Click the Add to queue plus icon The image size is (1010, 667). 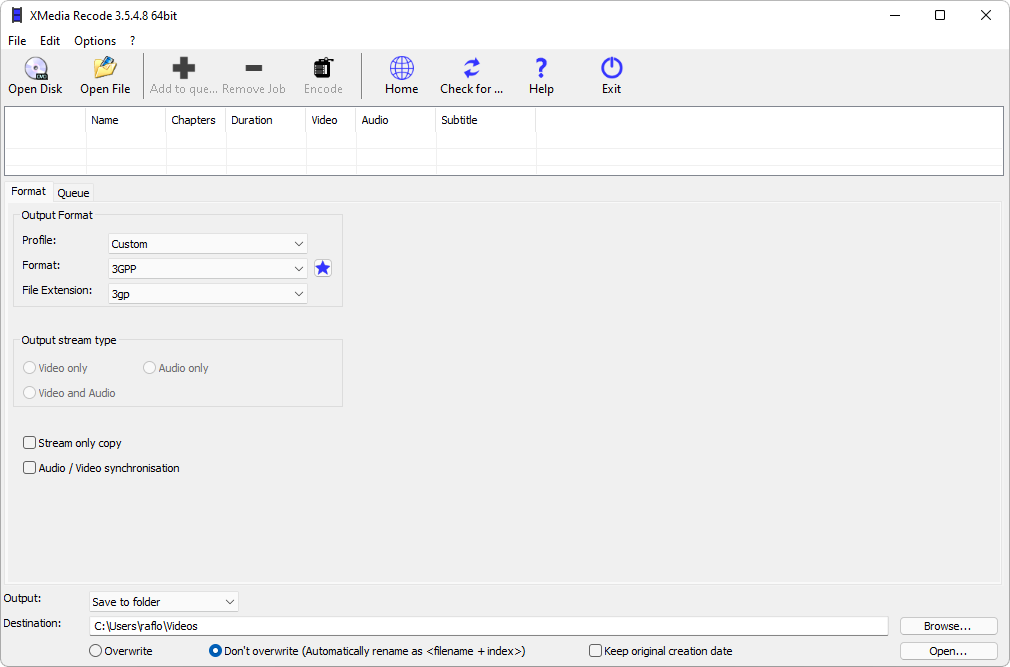[184, 68]
